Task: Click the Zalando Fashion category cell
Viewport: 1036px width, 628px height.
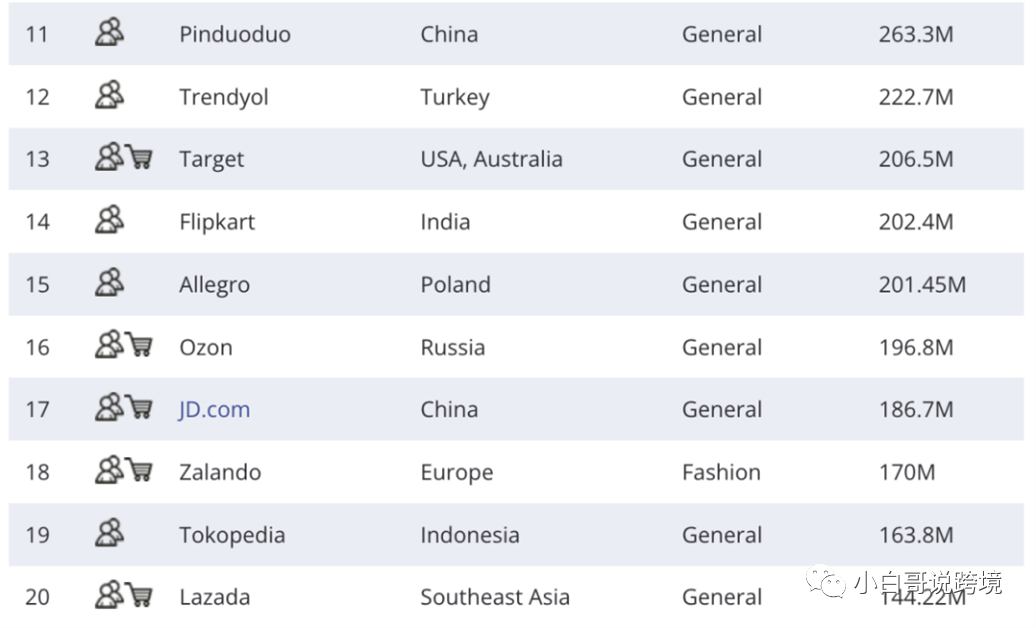Action: 721,472
